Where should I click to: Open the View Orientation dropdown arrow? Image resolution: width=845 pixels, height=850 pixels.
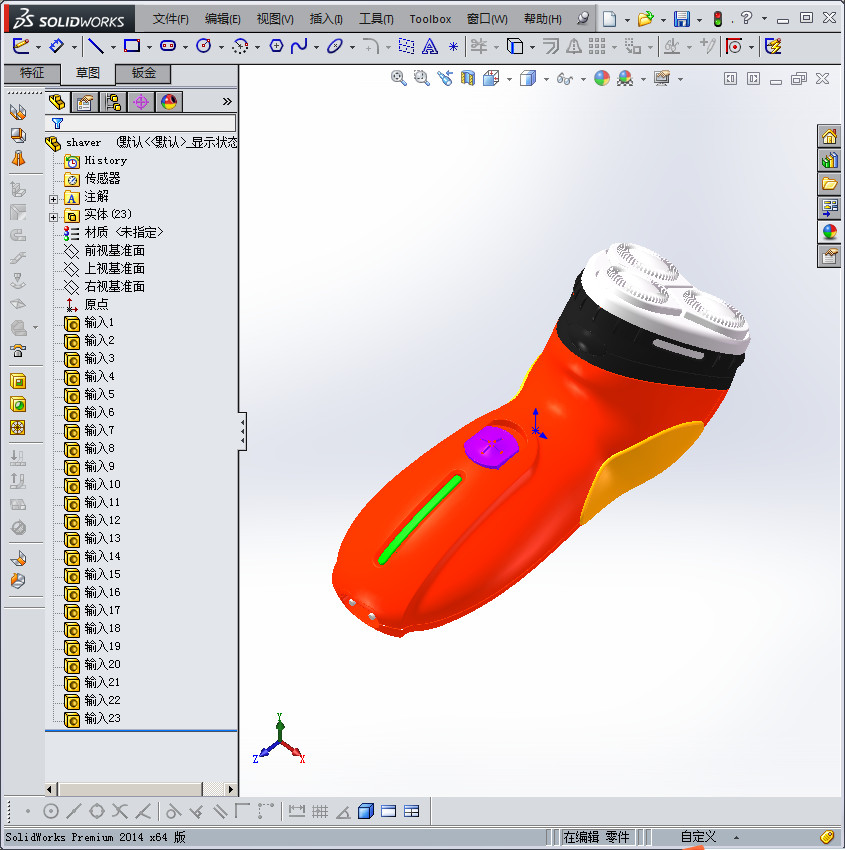509,80
